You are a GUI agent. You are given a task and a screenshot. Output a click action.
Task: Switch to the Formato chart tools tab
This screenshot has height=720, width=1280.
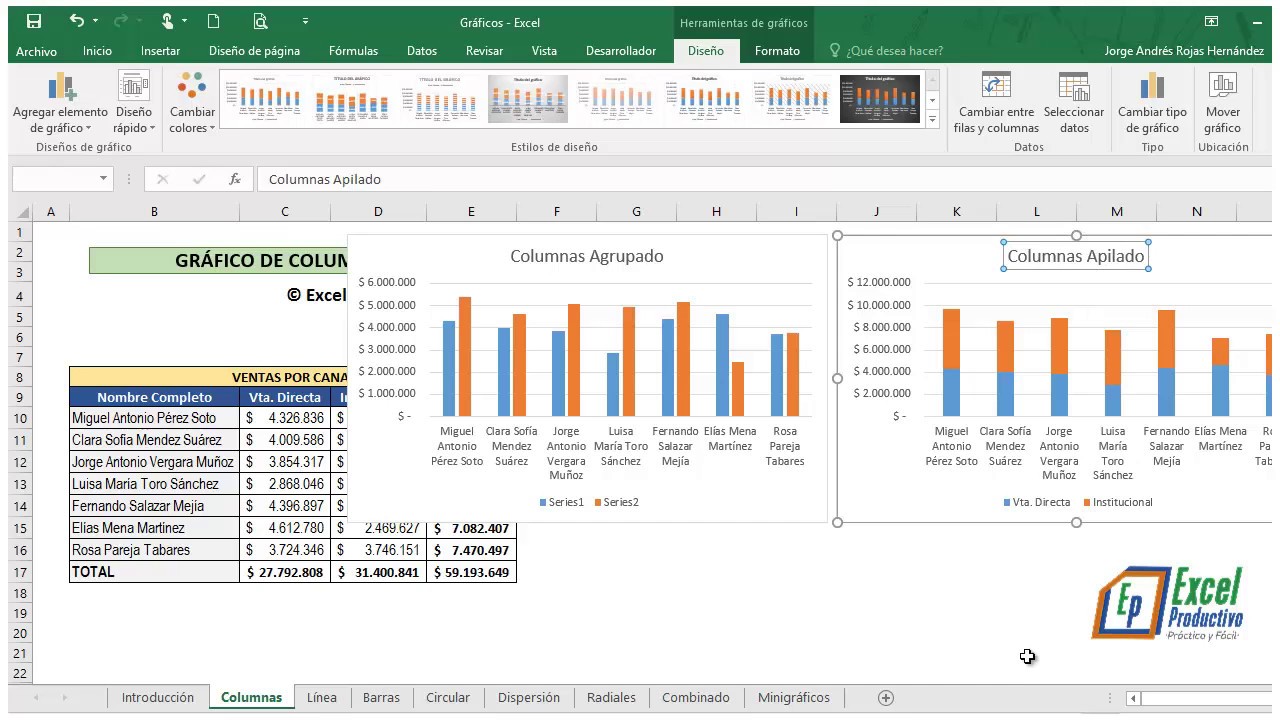pyautogui.click(x=777, y=51)
